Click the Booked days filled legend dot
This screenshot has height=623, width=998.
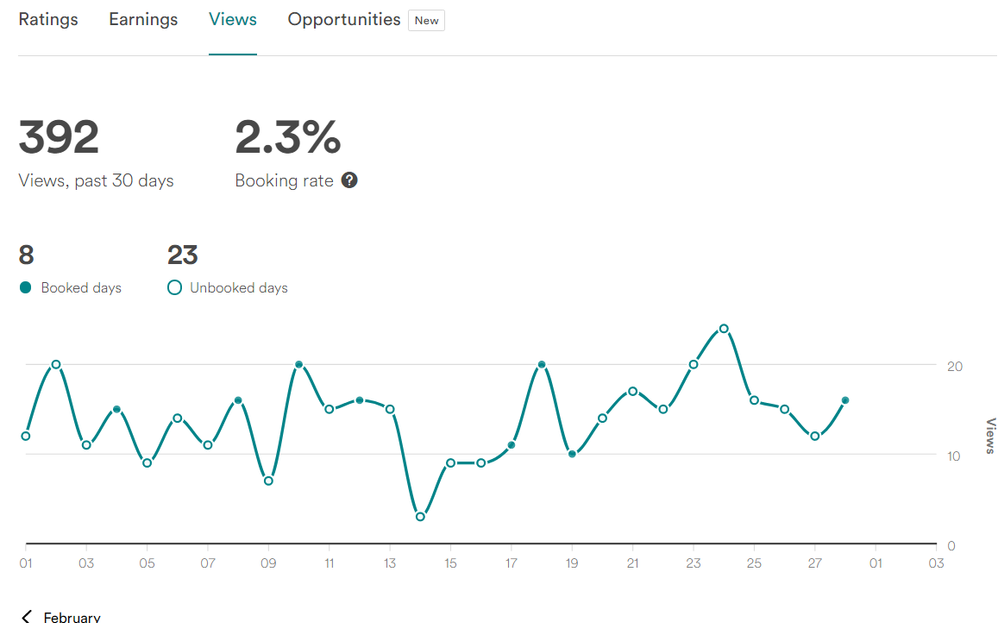pyautogui.click(x=25, y=288)
